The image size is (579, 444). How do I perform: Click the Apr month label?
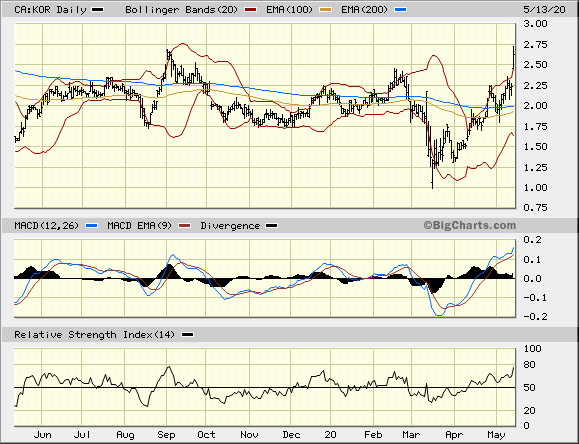tap(454, 435)
